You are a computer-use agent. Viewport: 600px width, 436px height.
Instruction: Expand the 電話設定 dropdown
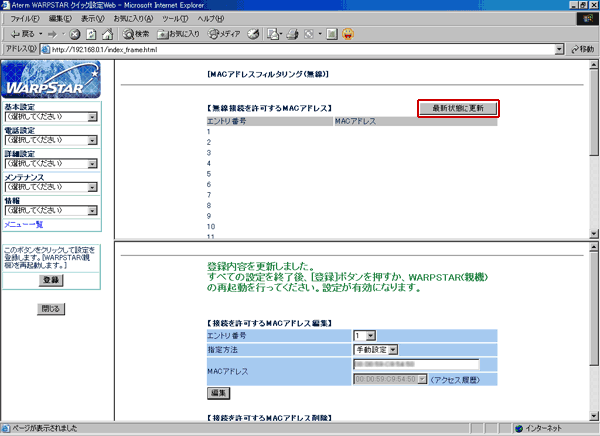(51, 140)
